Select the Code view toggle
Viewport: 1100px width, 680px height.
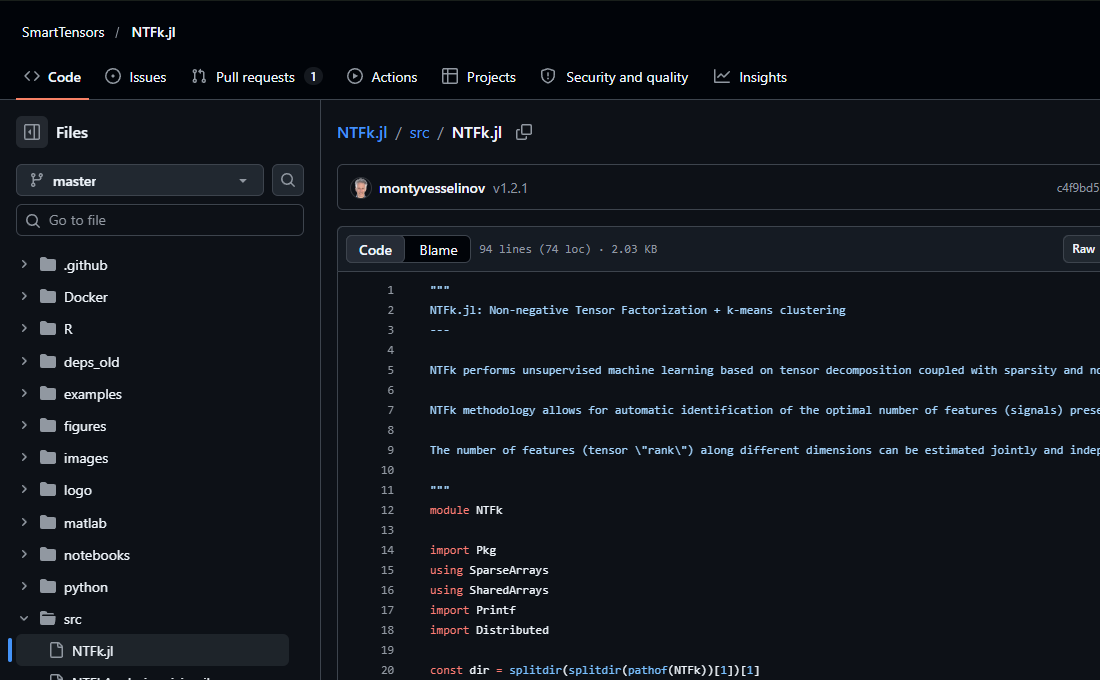pos(375,250)
